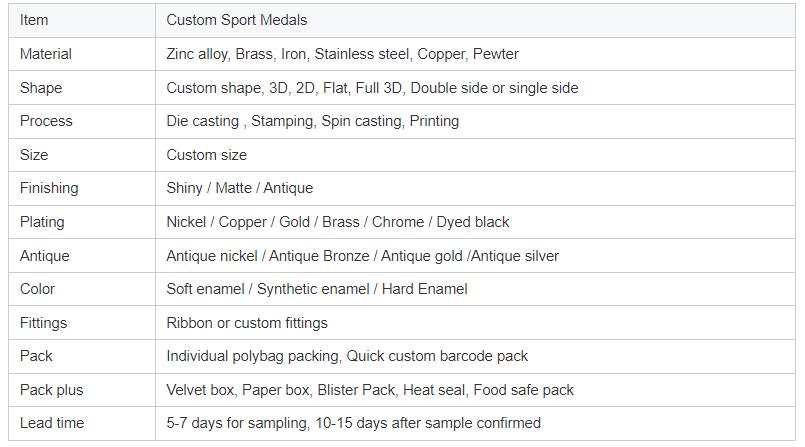Click the "Custom shape, 3D, 2D" cell
The image size is (805, 447).
pos(372,88)
